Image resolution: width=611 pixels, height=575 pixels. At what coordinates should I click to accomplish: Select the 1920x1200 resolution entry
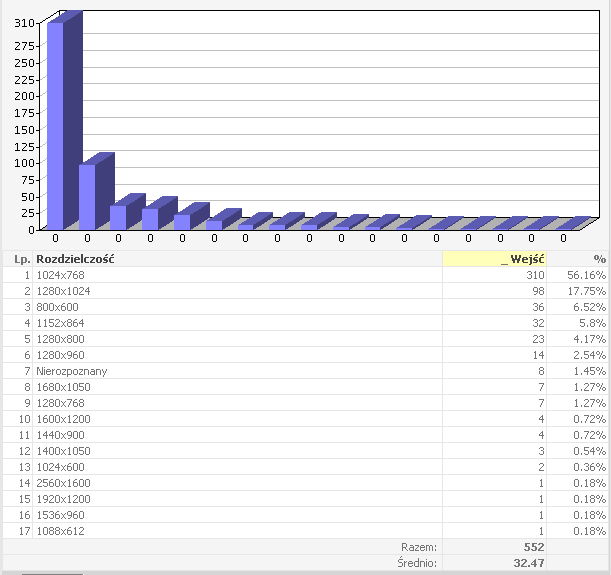(63, 499)
